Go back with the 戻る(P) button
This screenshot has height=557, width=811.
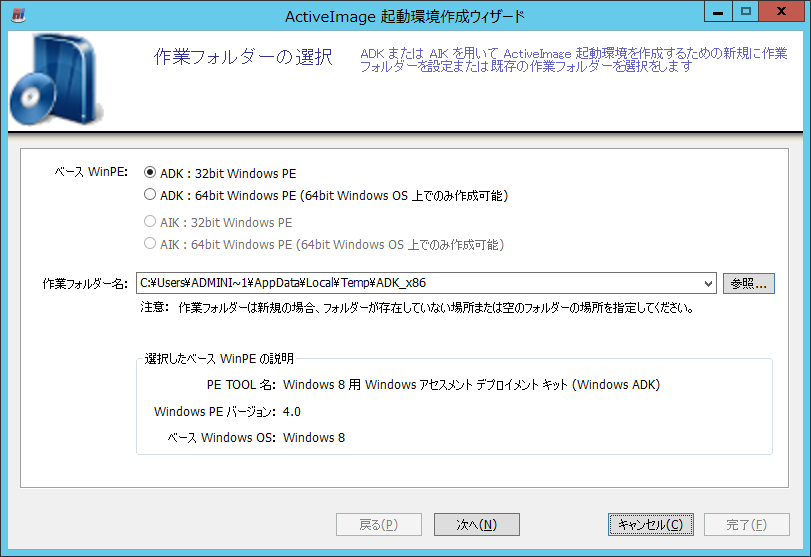(x=379, y=524)
